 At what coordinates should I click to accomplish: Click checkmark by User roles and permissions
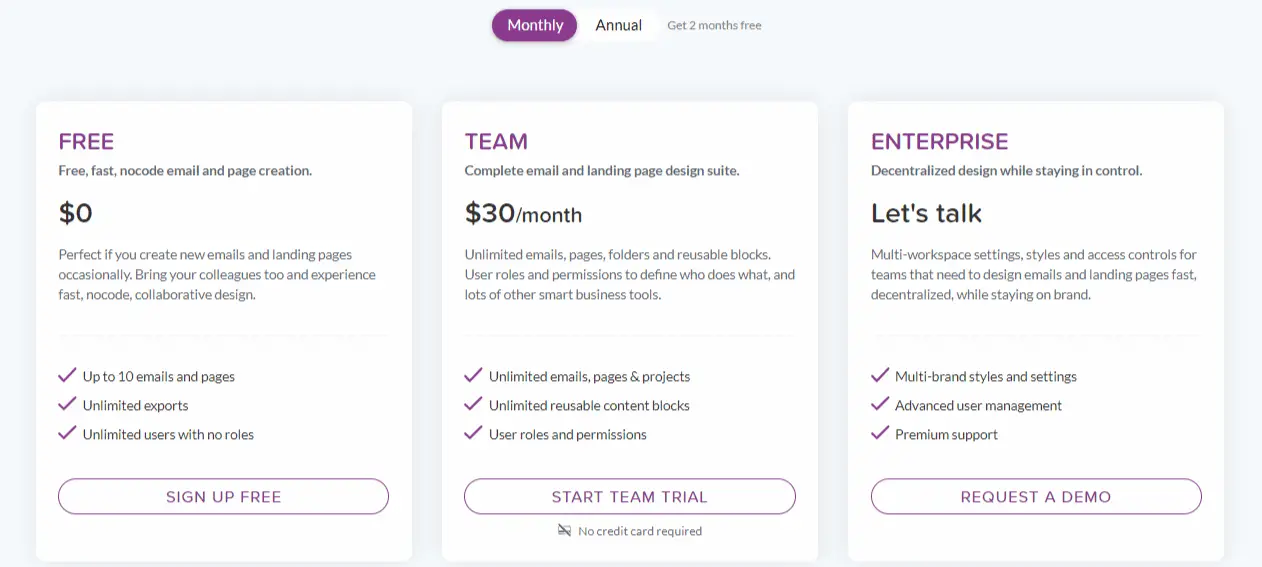click(473, 433)
